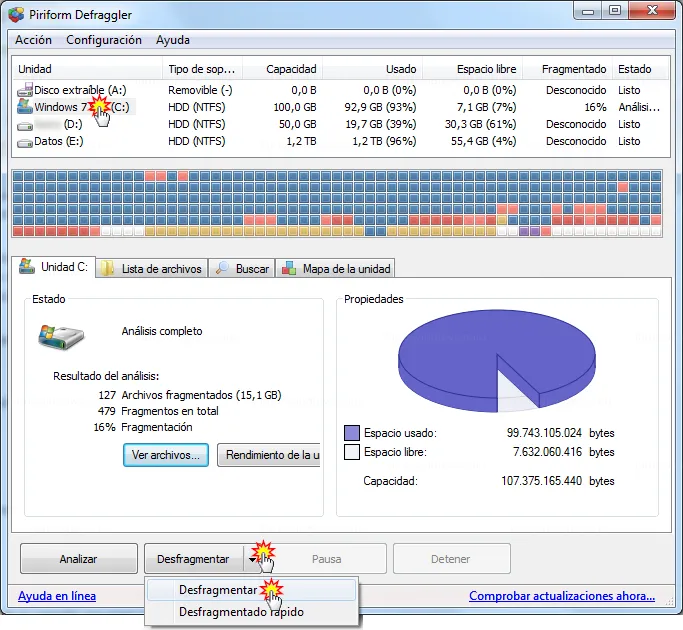Click the main Desfragmentar button
683x630 pixels.
tap(193, 559)
